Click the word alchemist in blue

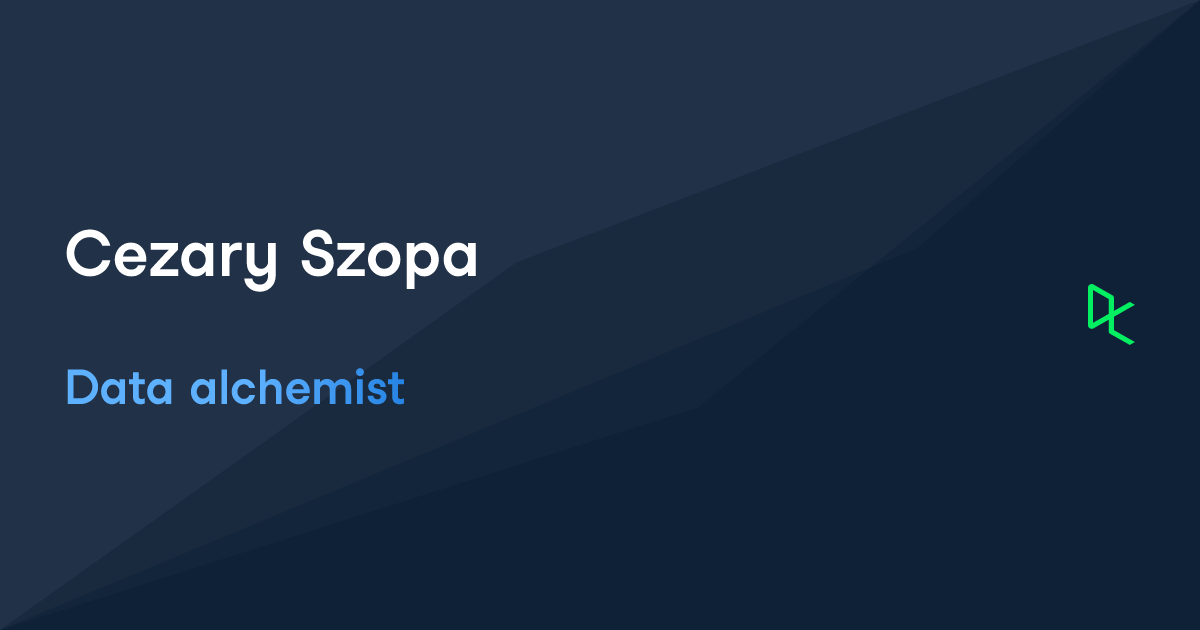pos(297,388)
